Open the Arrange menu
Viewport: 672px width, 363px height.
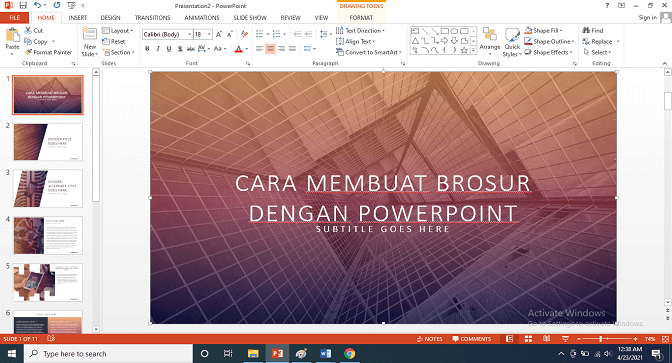tap(490, 42)
